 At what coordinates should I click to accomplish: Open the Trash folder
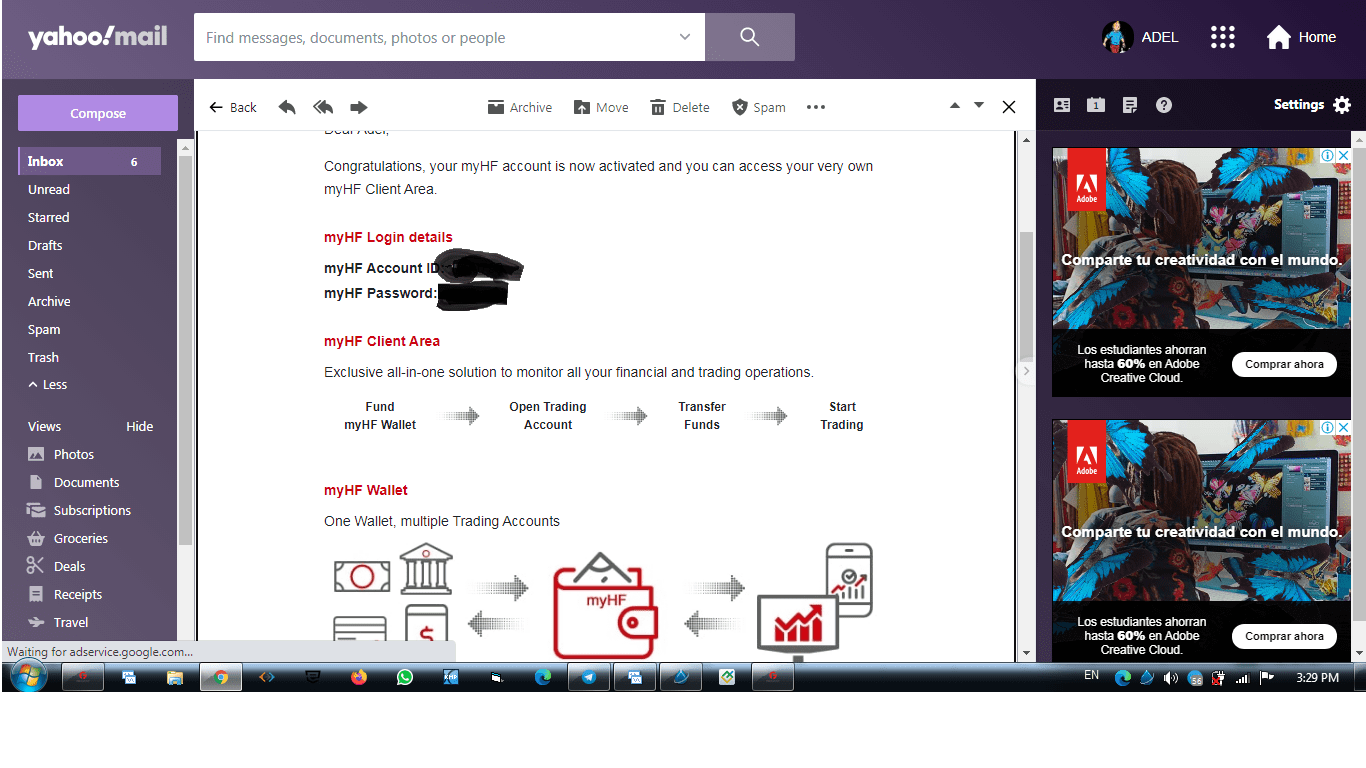(x=43, y=357)
